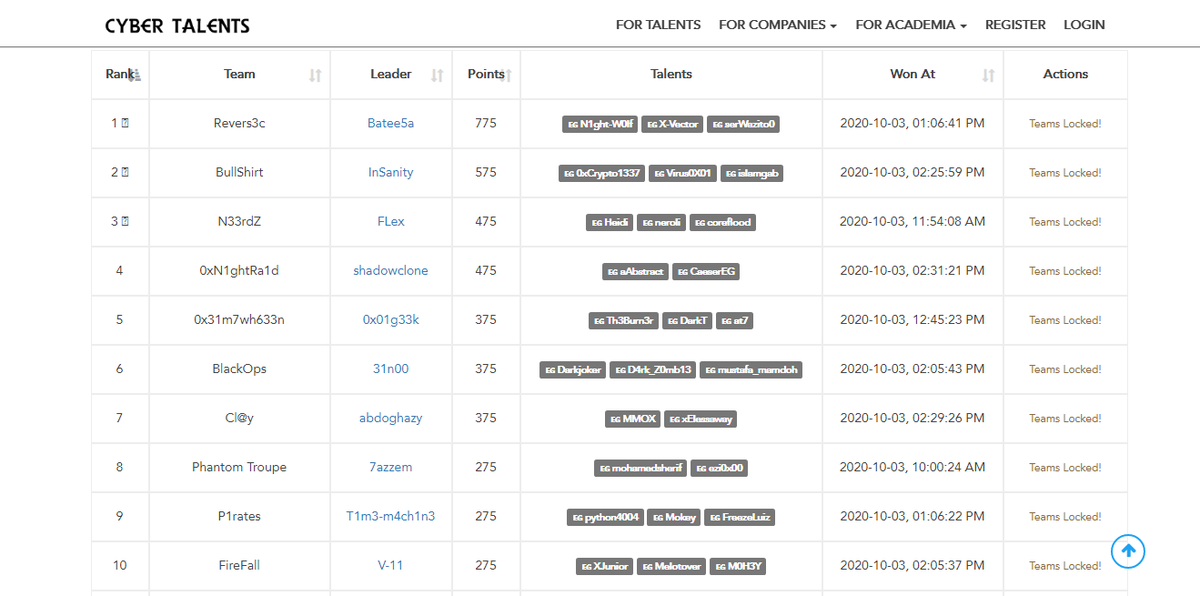Click the Darkjoker talent badge
Viewport: 1200px width, 596px height.
click(x=573, y=369)
